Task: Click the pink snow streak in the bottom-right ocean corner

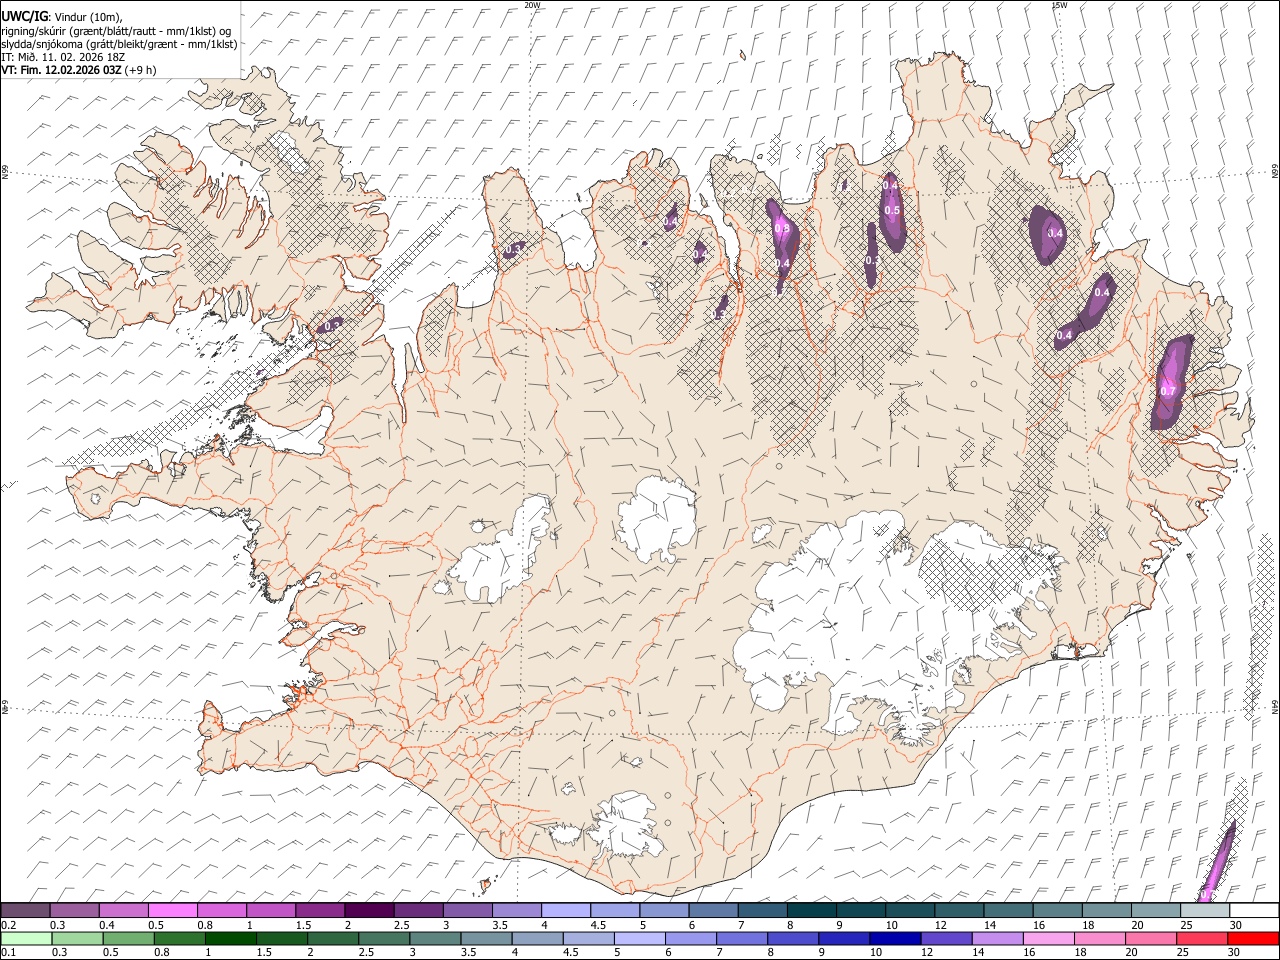Action: [1217, 862]
